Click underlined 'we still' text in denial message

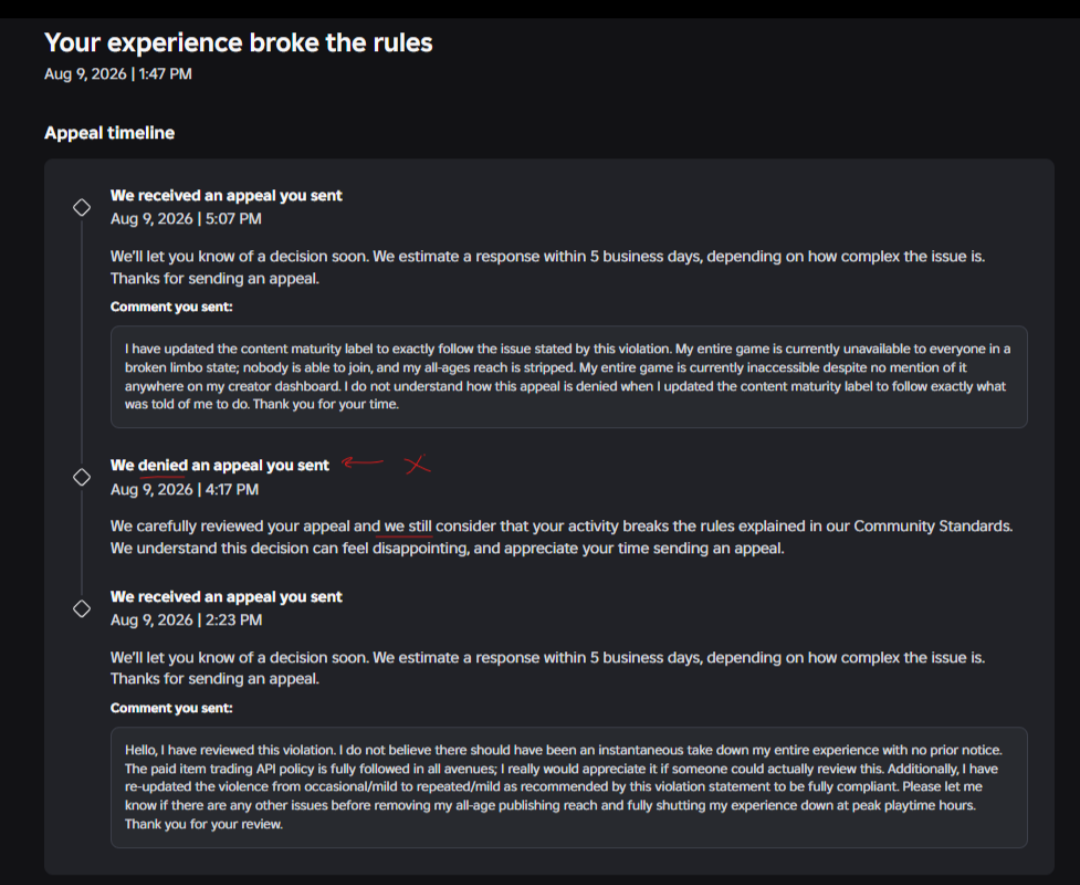tap(408, 526)
